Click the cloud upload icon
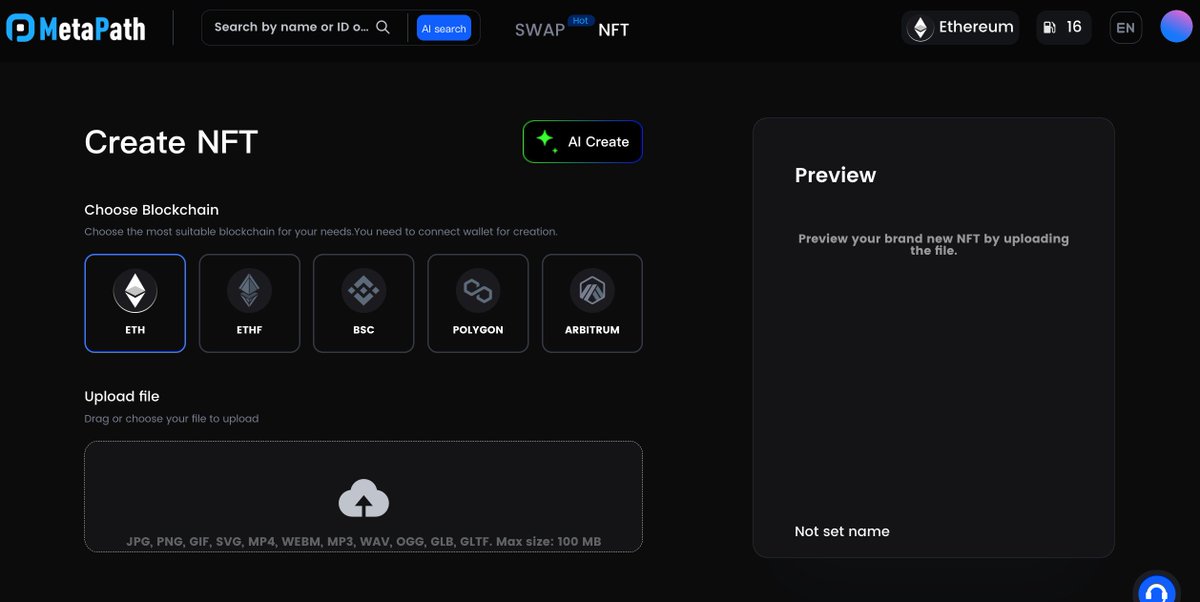 click(364, 498)
